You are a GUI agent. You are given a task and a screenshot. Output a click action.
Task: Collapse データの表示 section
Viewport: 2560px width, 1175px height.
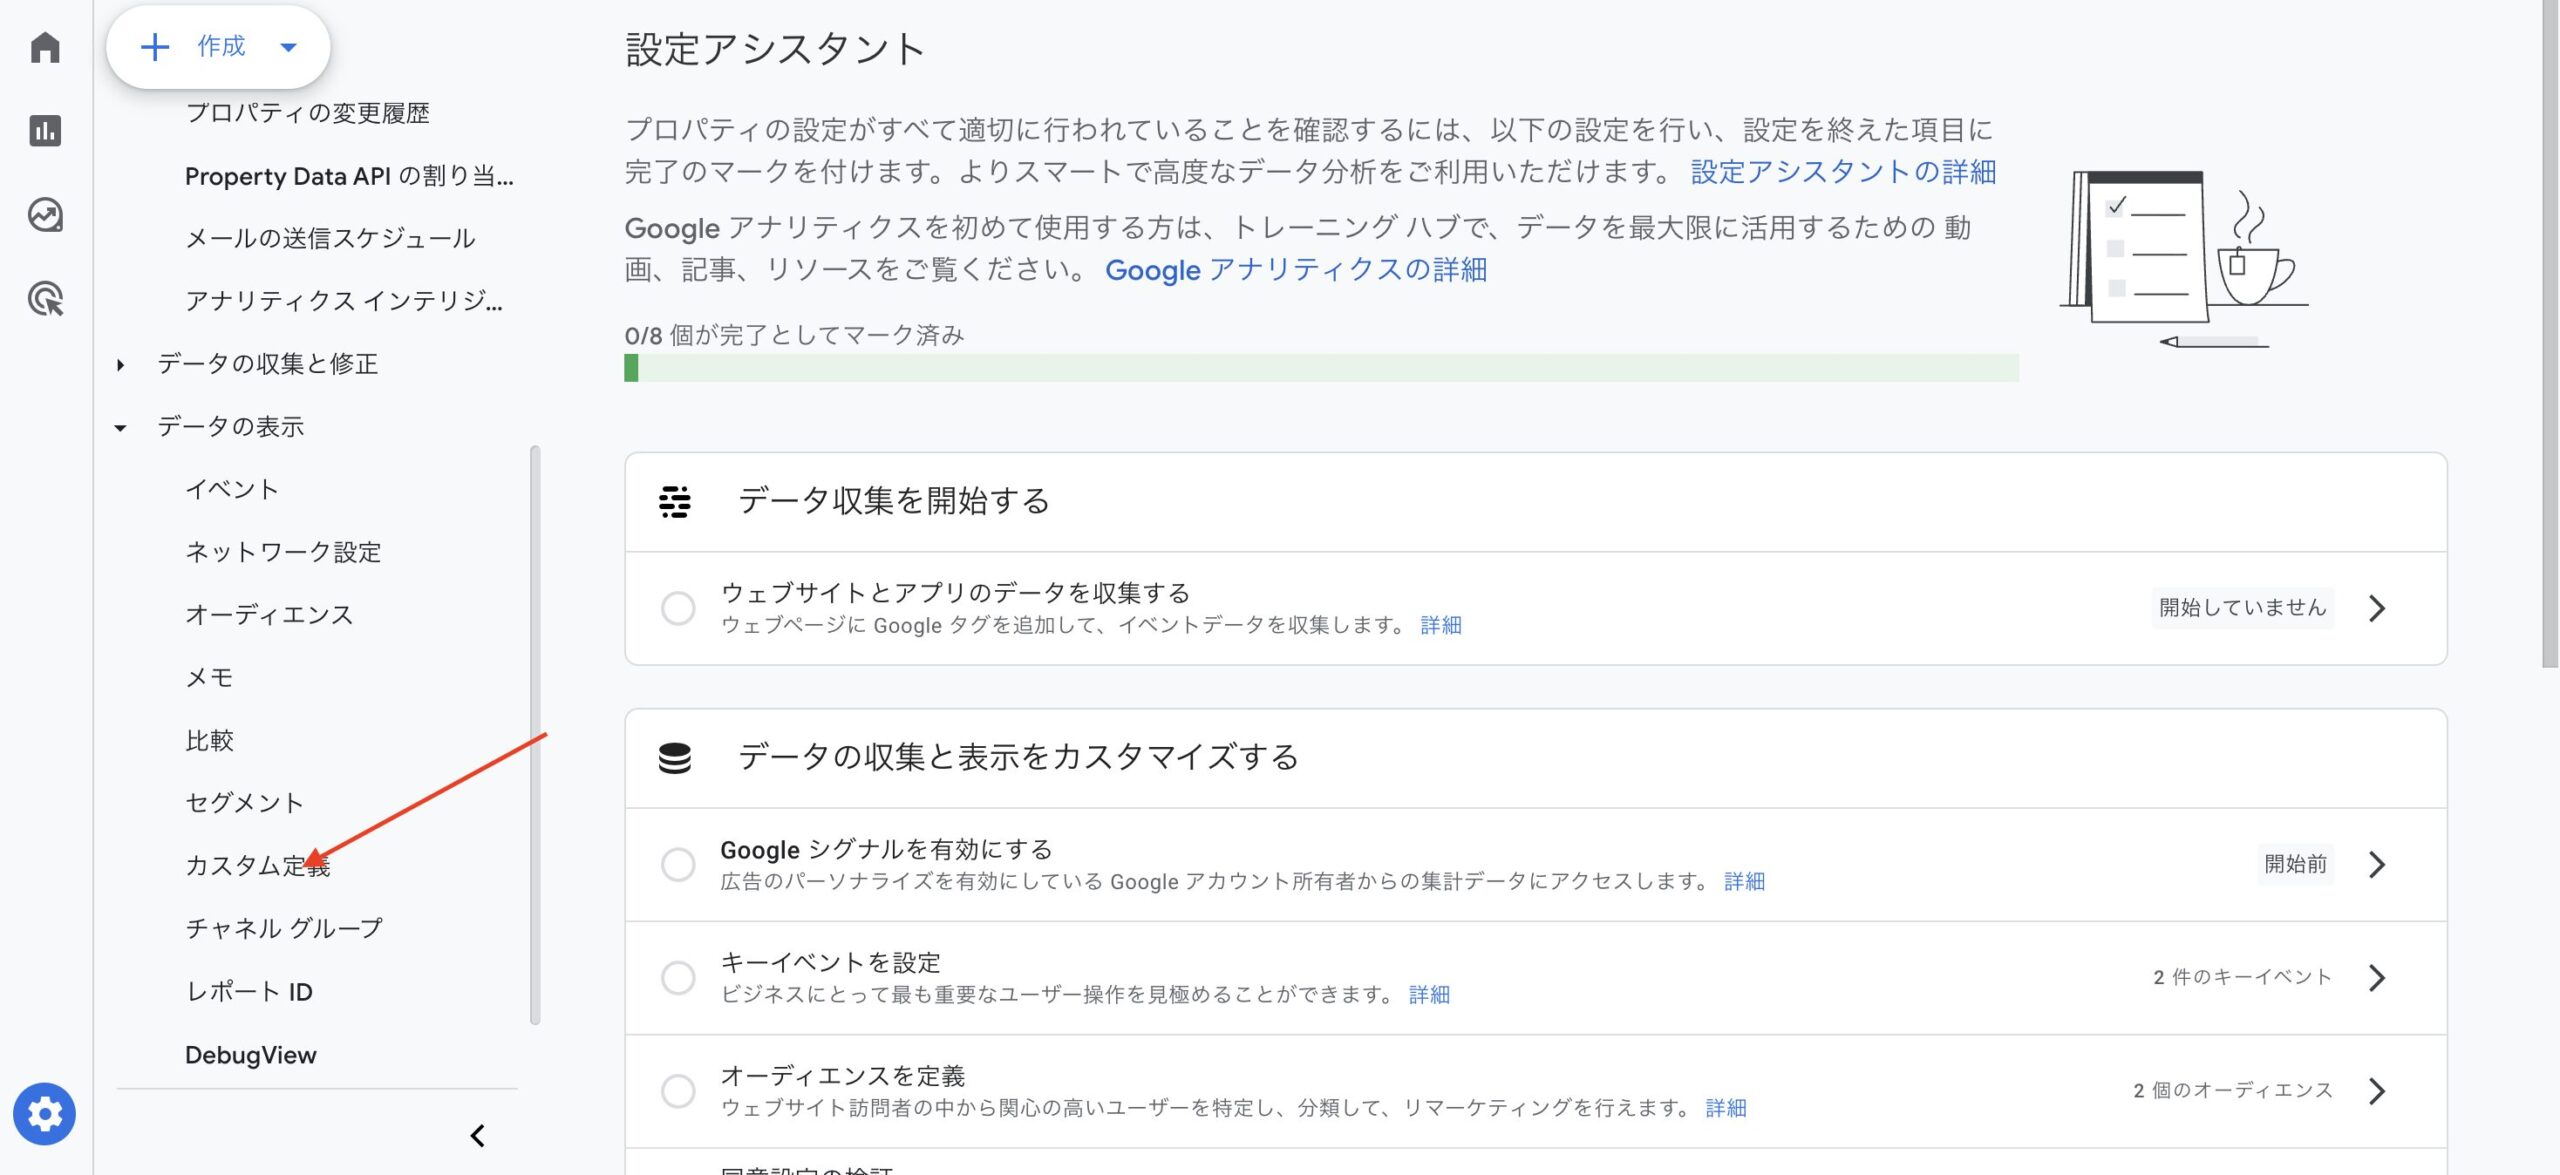[x=121, y=428]
